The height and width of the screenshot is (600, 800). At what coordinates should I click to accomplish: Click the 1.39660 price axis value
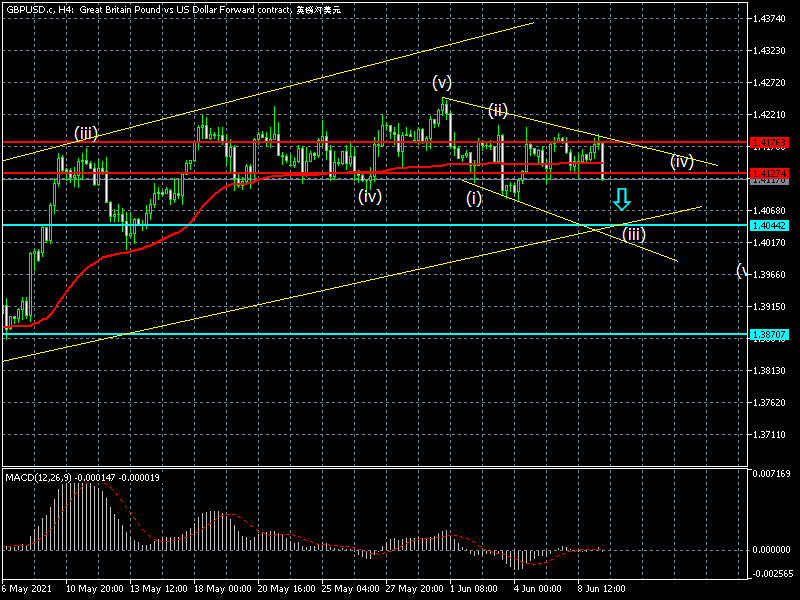click(769, 275)
